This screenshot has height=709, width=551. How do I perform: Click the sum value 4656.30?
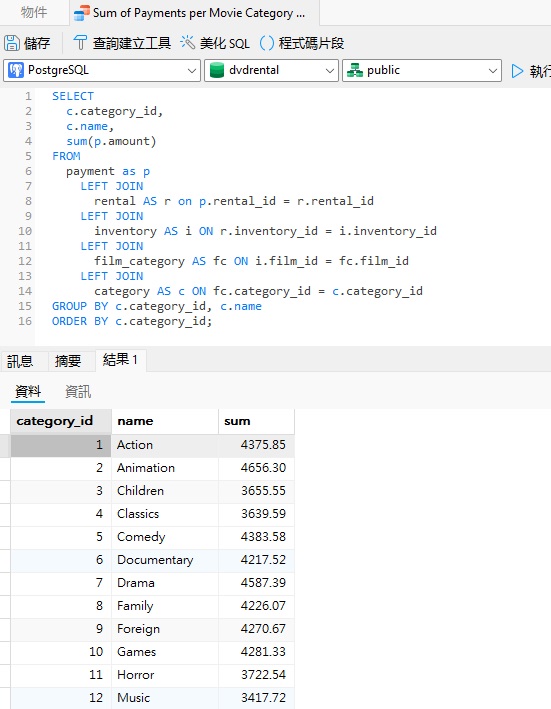point(256,468)
